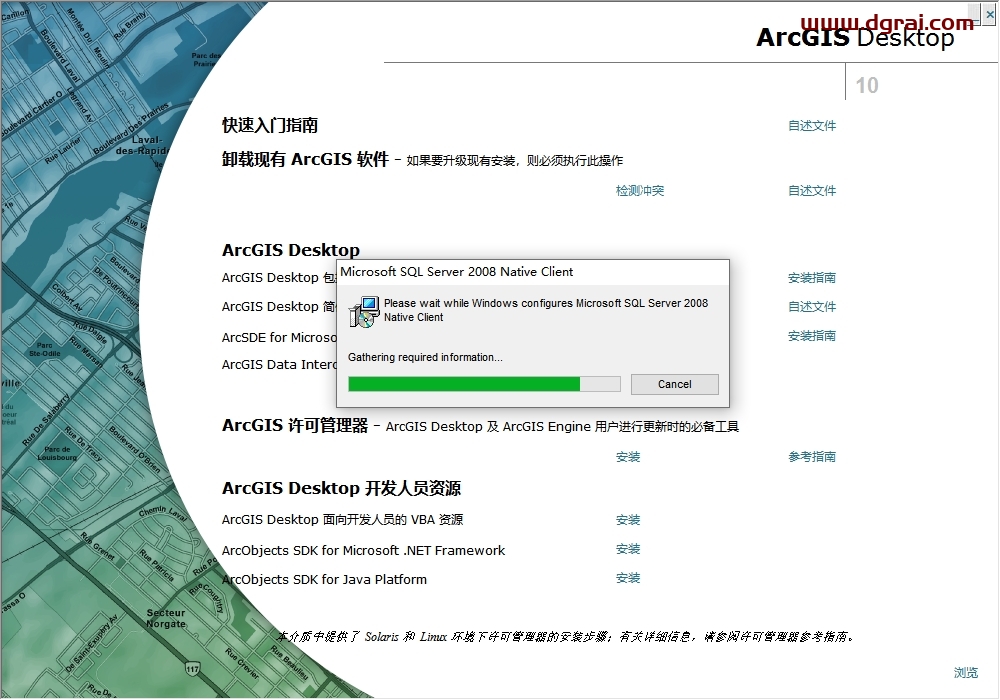Click the green installation progress bar
1000x700 pixels.
point(484,384)
